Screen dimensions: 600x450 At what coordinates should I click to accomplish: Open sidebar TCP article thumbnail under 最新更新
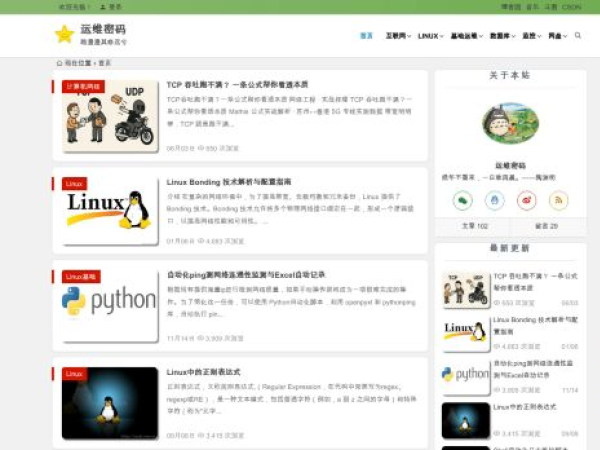click(x=466, y=290)
